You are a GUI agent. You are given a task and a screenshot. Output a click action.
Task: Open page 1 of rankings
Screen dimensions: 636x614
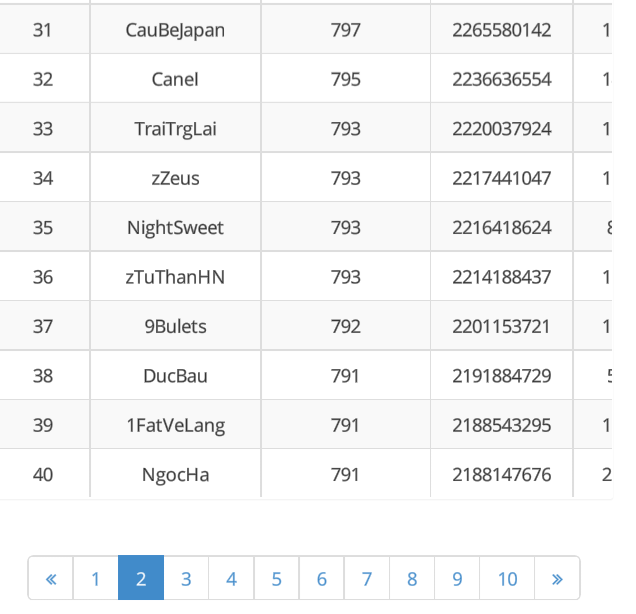click(x=96, y=579)
